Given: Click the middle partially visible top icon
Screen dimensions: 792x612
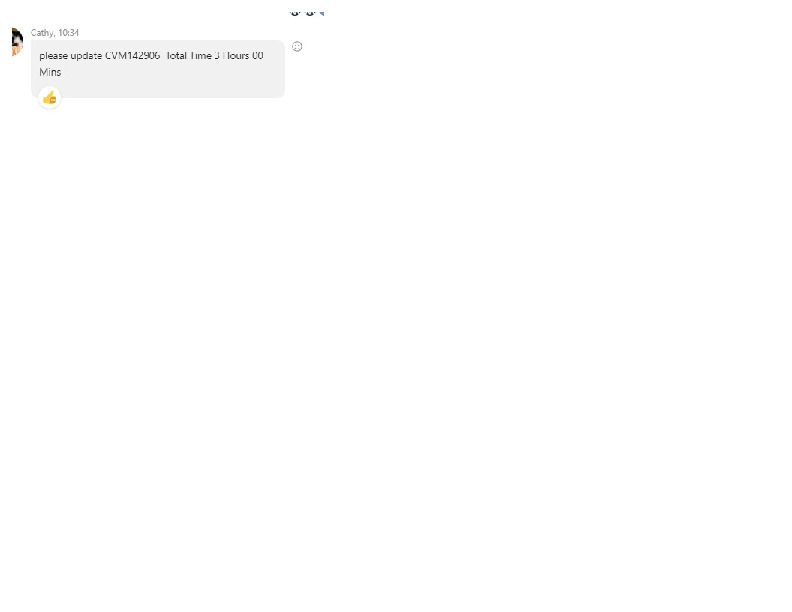Looking at the screenshot, I should click(x=309, y=13).
